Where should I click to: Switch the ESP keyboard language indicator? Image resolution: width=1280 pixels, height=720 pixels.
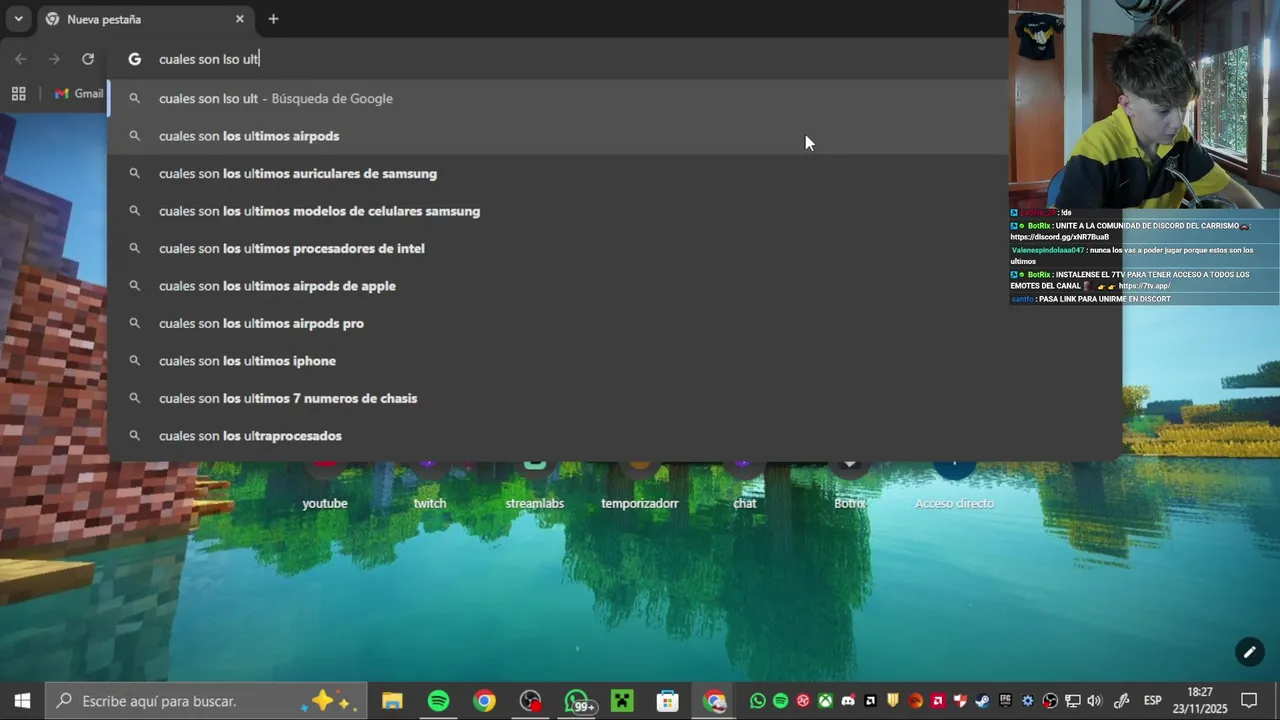coord(1153,701)
